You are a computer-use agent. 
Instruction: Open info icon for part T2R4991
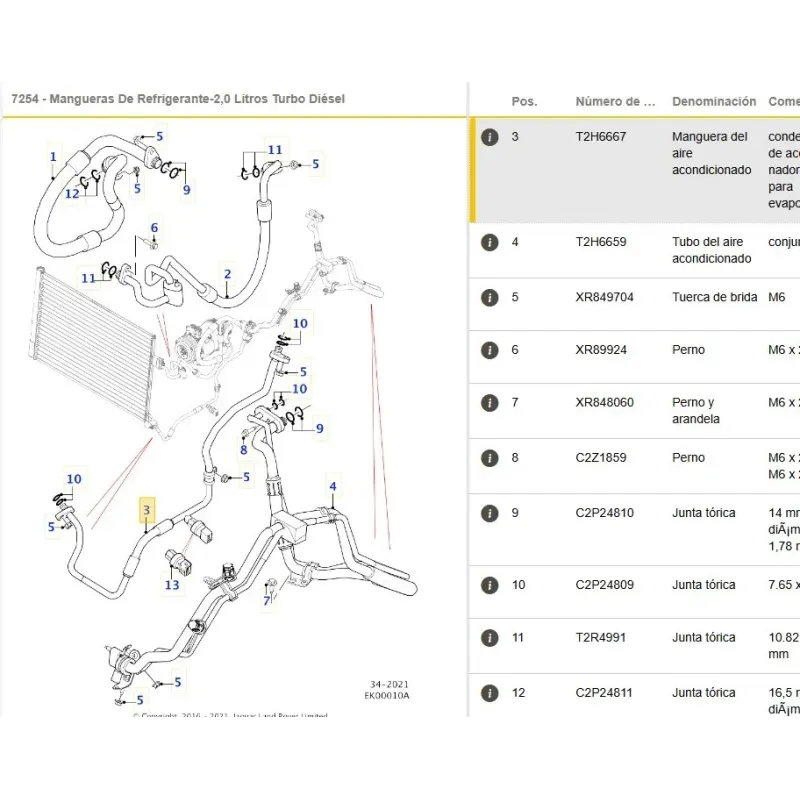[x=489, y=638]
